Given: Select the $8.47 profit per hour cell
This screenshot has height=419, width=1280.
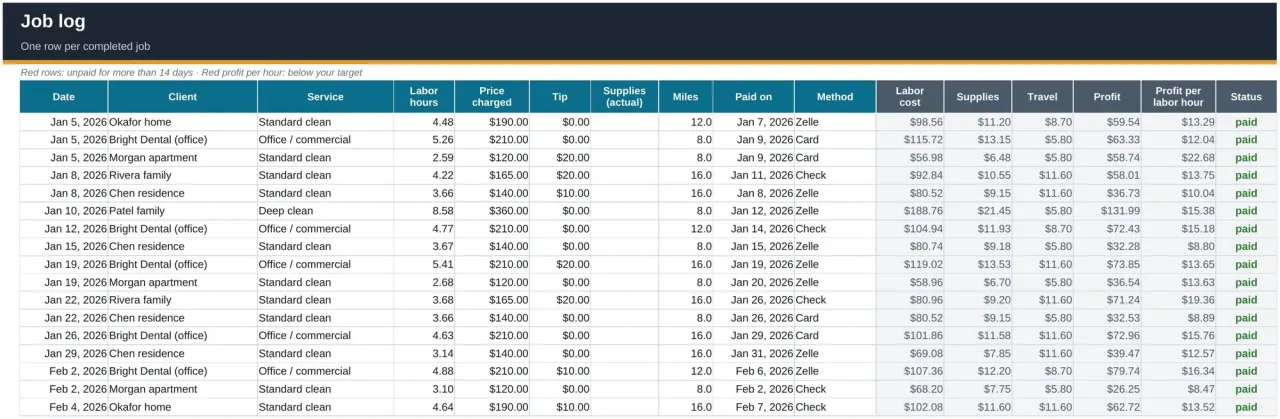Looking at the screenshot, I should (x=1179, y=389).
